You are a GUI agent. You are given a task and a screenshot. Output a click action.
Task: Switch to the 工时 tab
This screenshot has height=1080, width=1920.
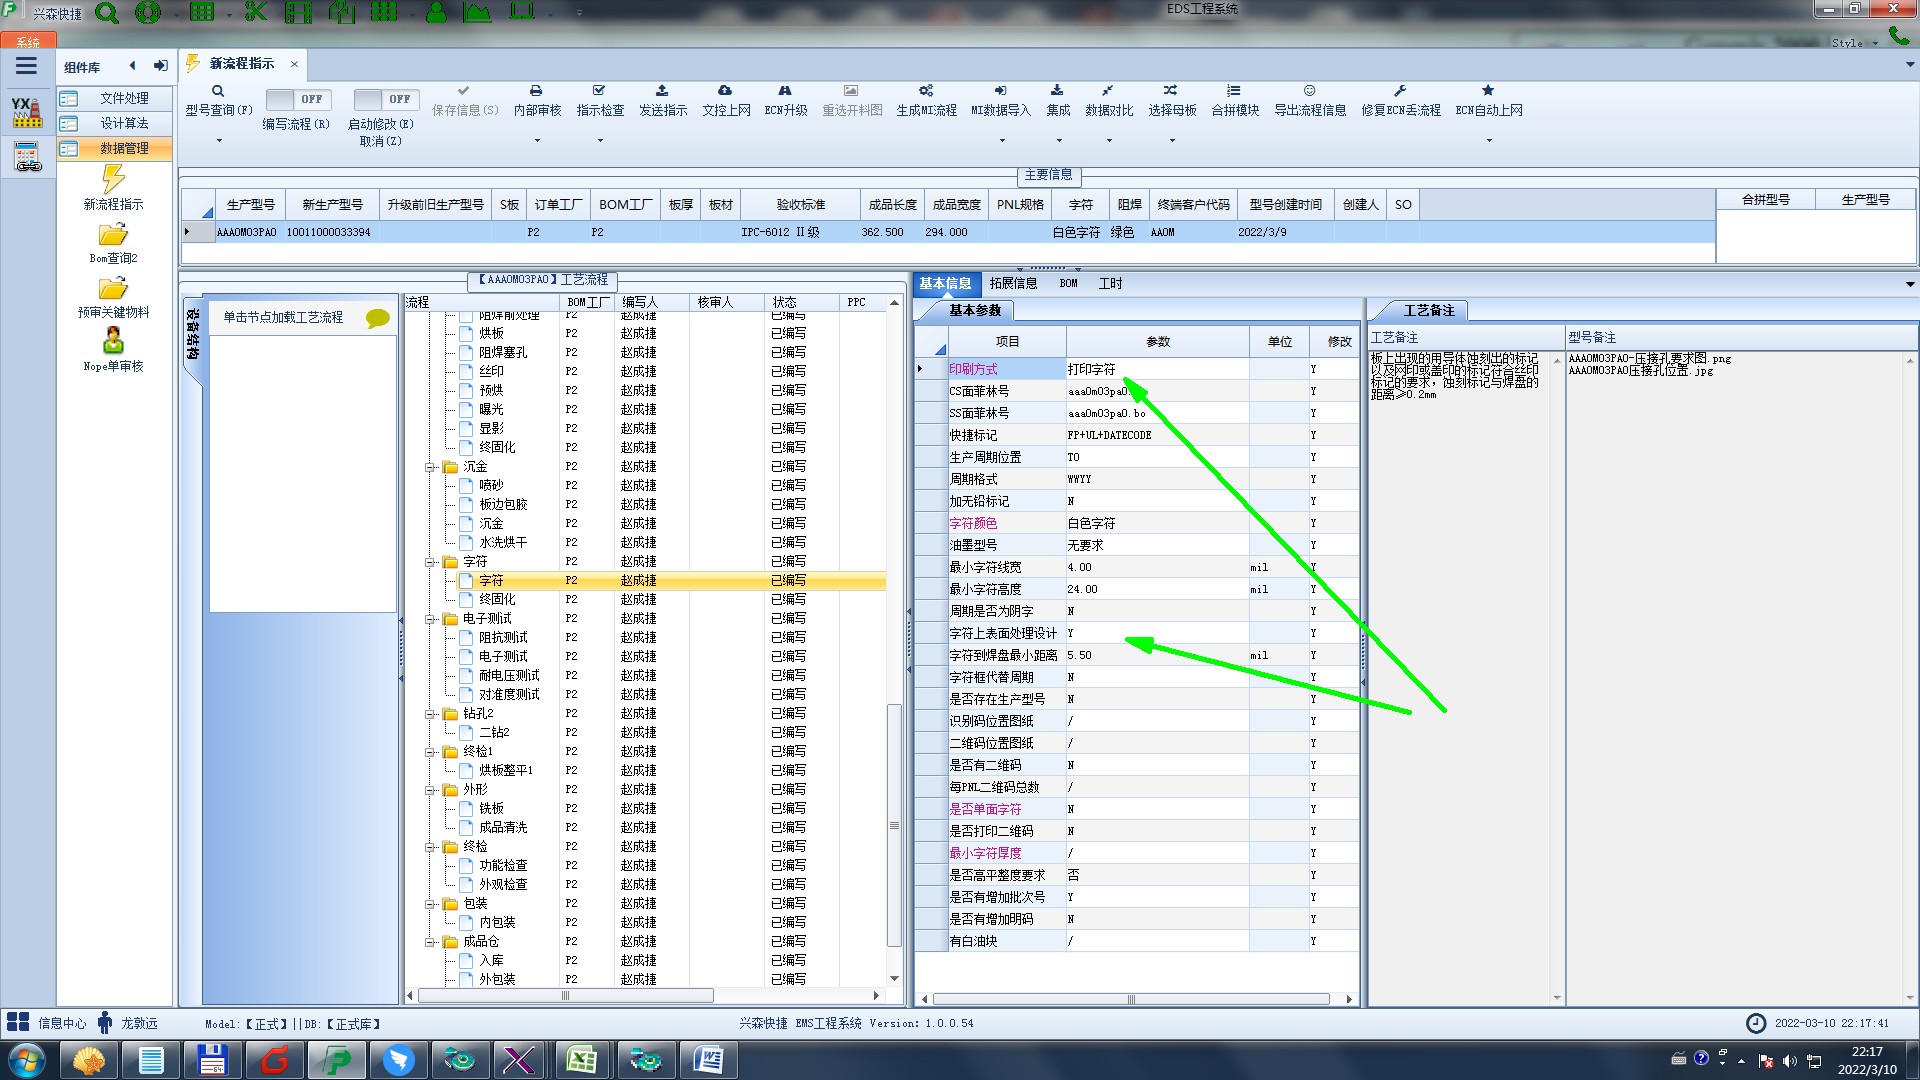tap(1110, 284)
